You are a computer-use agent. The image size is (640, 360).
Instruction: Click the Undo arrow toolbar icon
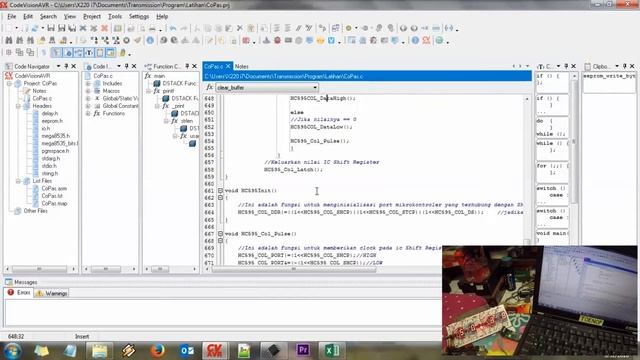(173, 28)
